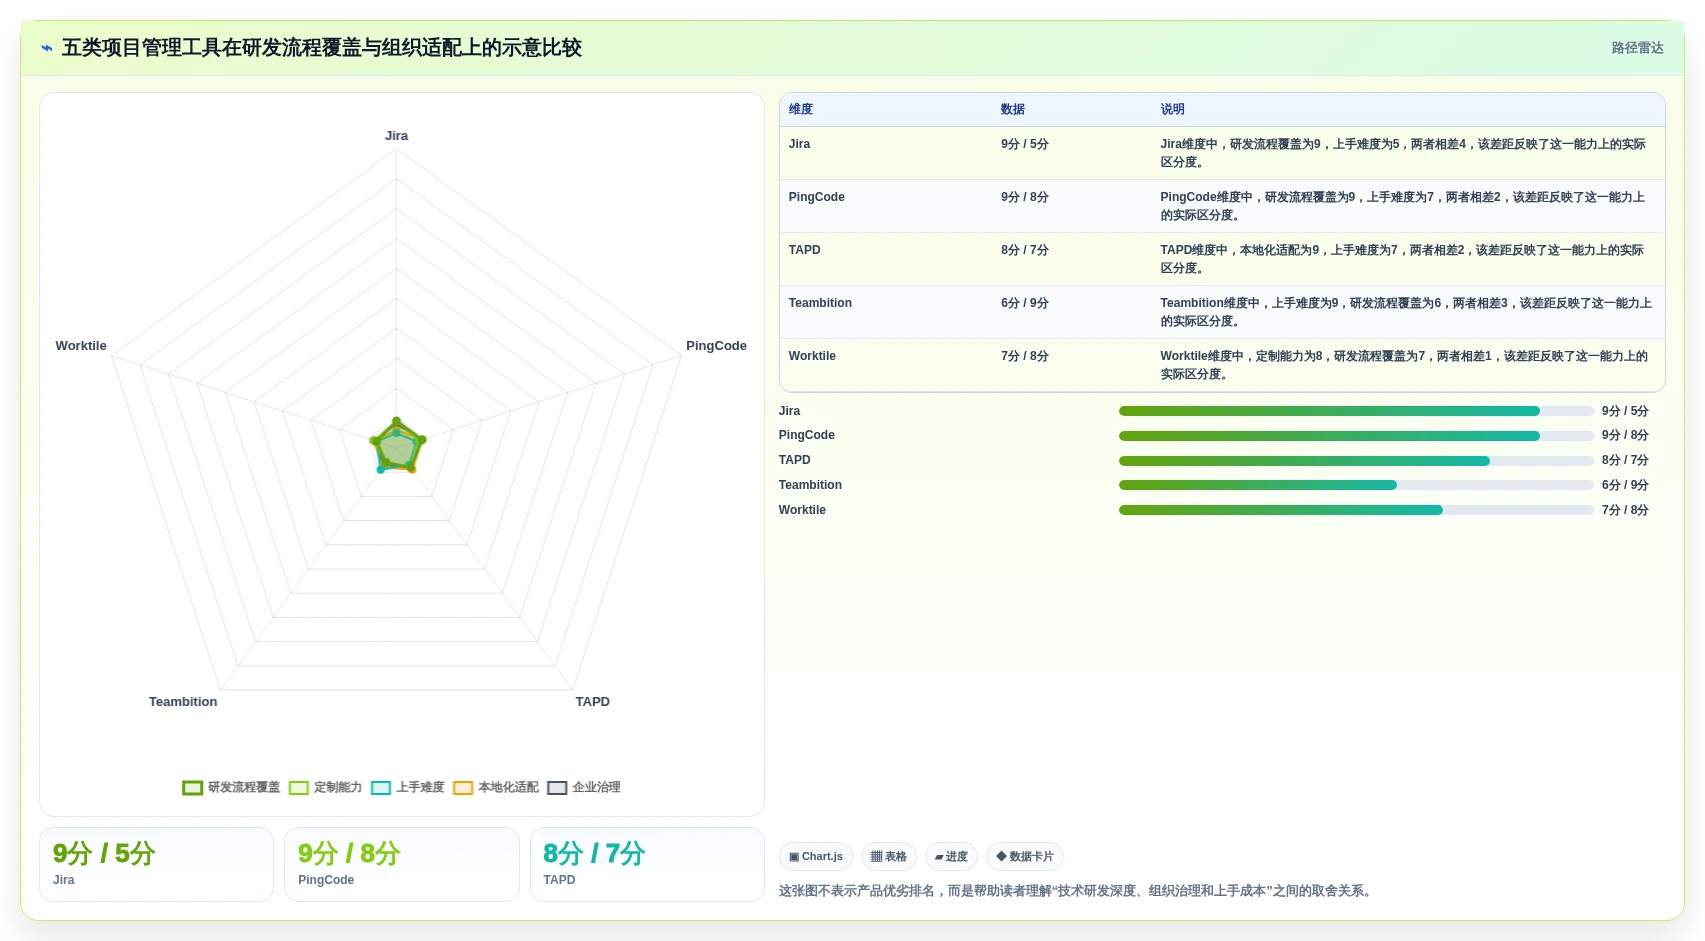
Task: Click the TAPD axis label on radar
Action: [x=592, y=702]
